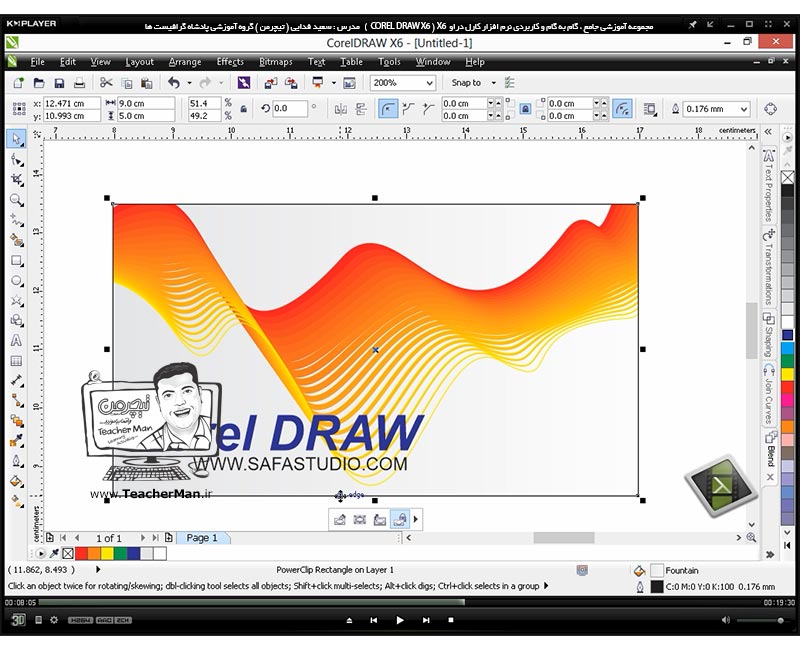Image resolution: width=800 pixels, height=650 pixels.
Task: Select the Connector tool in the toolbox
Action: (x=16, y=401)
